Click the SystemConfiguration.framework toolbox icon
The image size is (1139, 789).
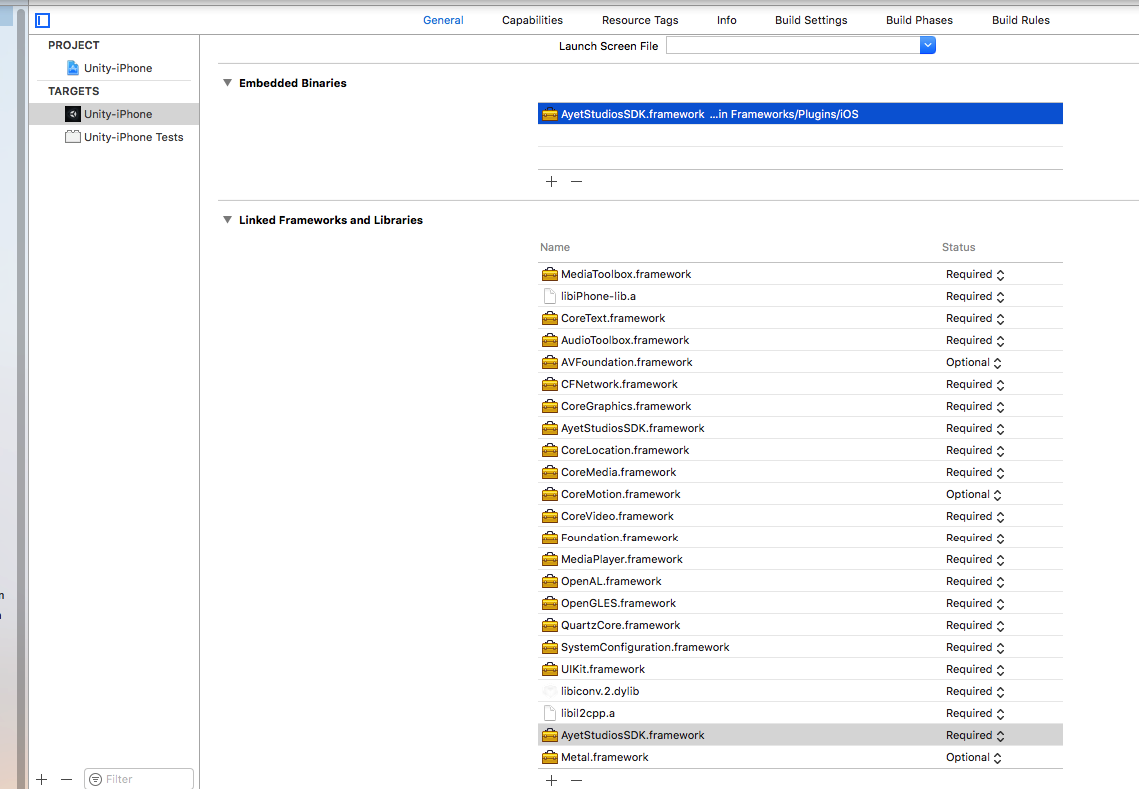click(x=550, y=648)
